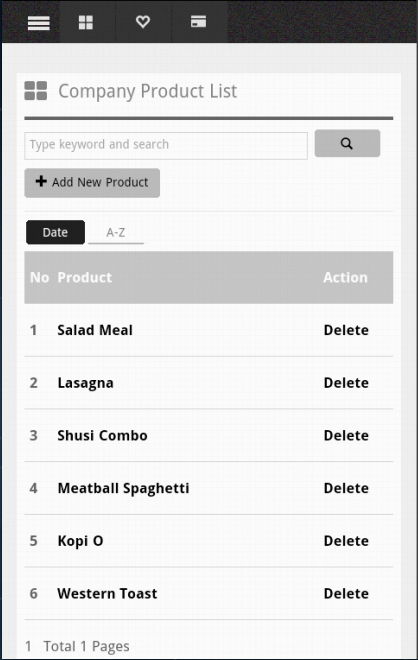Open the Western Toast product entry

[107, 593]
